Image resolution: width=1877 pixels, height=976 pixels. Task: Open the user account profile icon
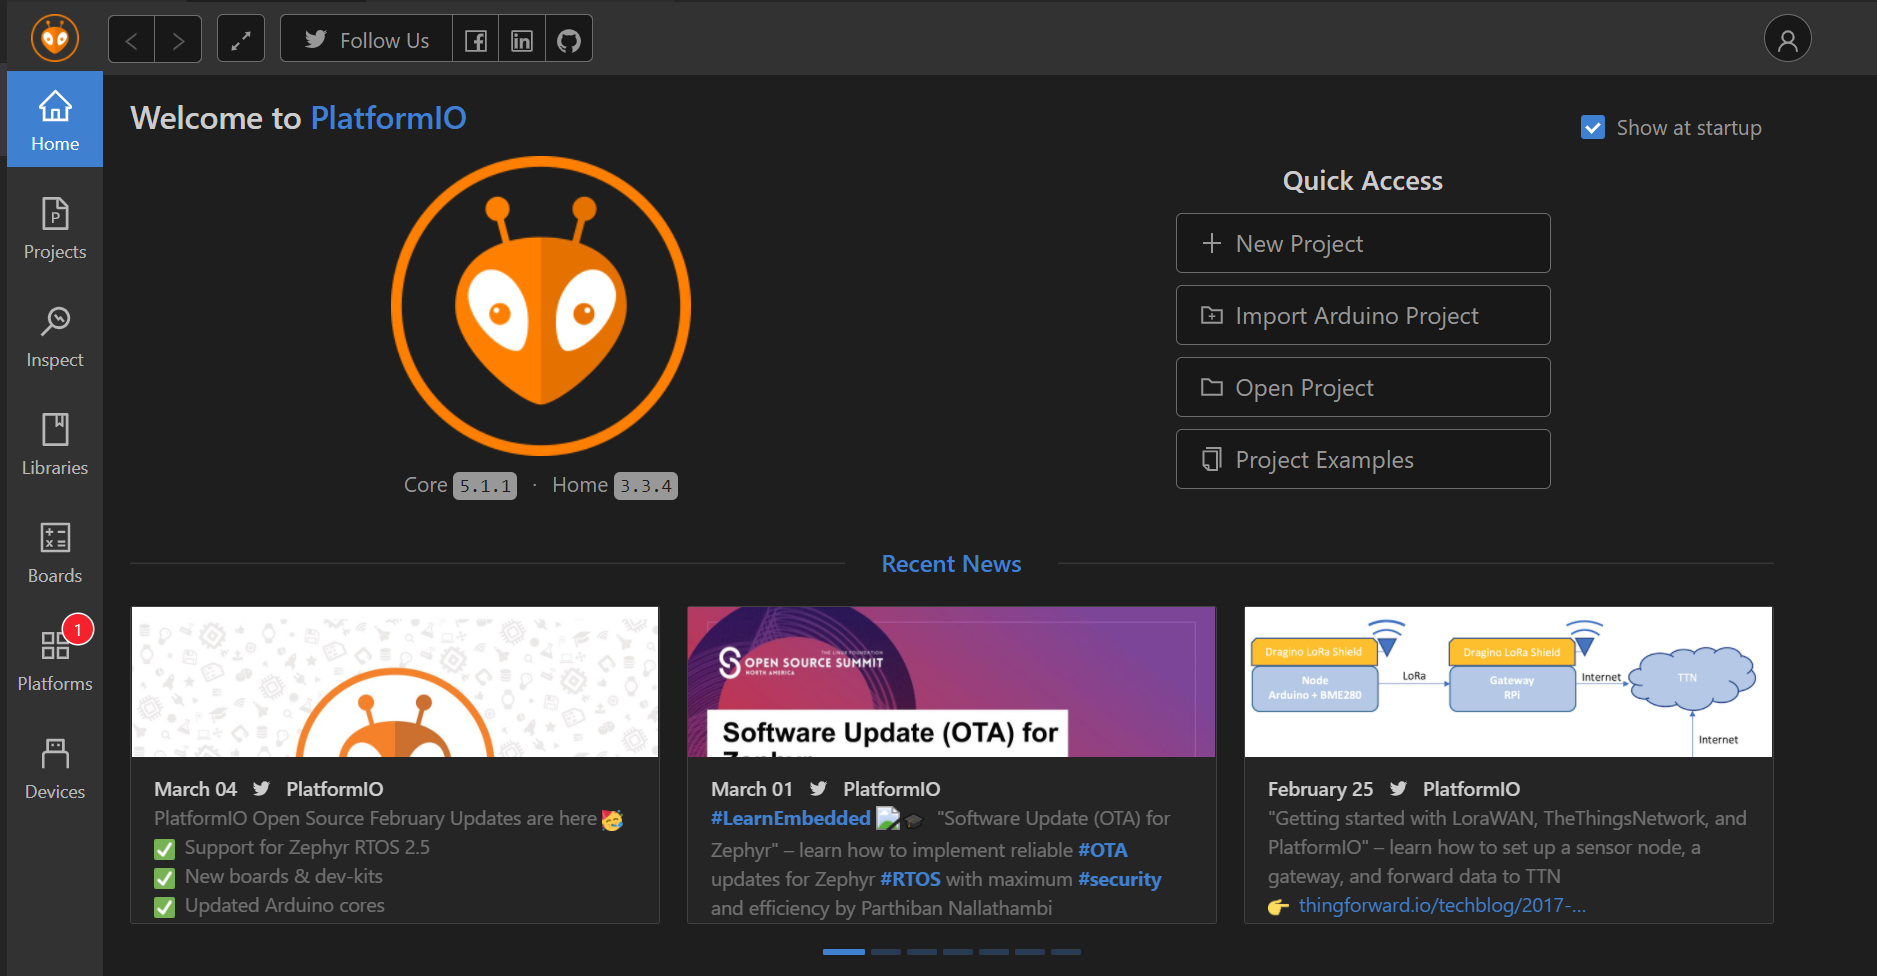click(1788, 39)
